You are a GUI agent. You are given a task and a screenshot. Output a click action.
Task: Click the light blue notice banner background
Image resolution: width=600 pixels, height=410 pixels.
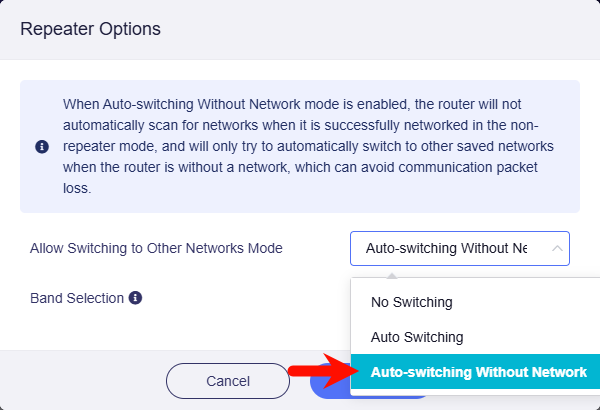pos(300,146)
